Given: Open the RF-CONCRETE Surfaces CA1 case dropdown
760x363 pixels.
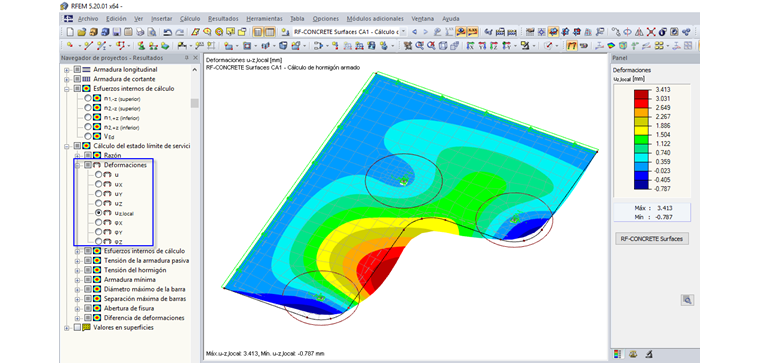Looking at the screenshot, I should coord(403,32).
